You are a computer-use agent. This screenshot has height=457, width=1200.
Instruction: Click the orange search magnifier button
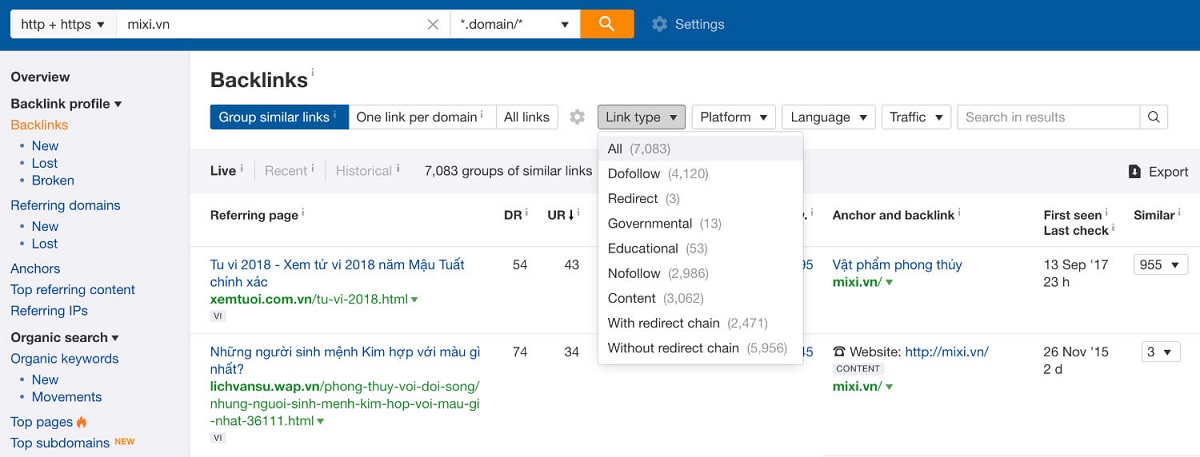[607, 24]
